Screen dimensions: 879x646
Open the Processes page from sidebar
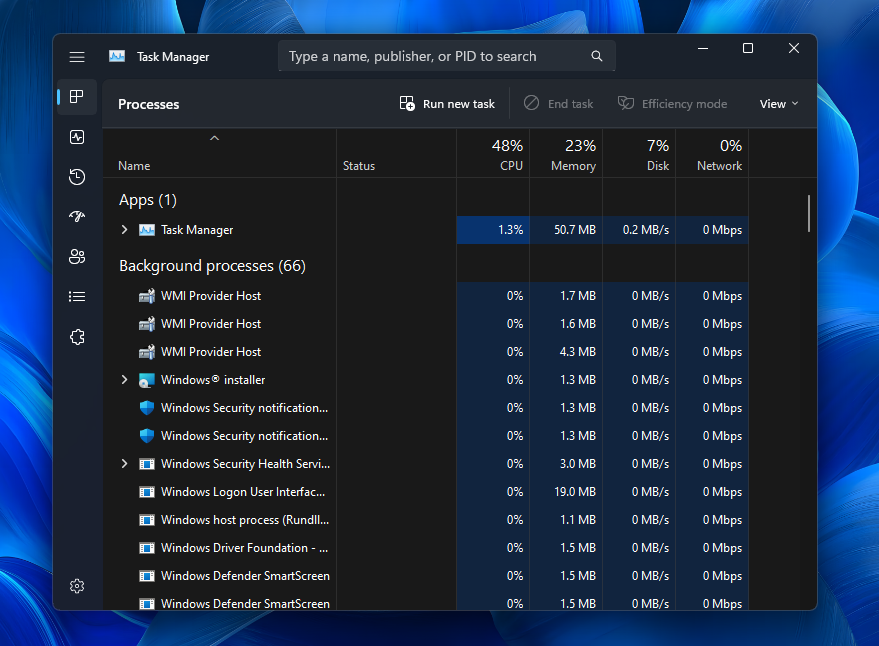(77, 97)
